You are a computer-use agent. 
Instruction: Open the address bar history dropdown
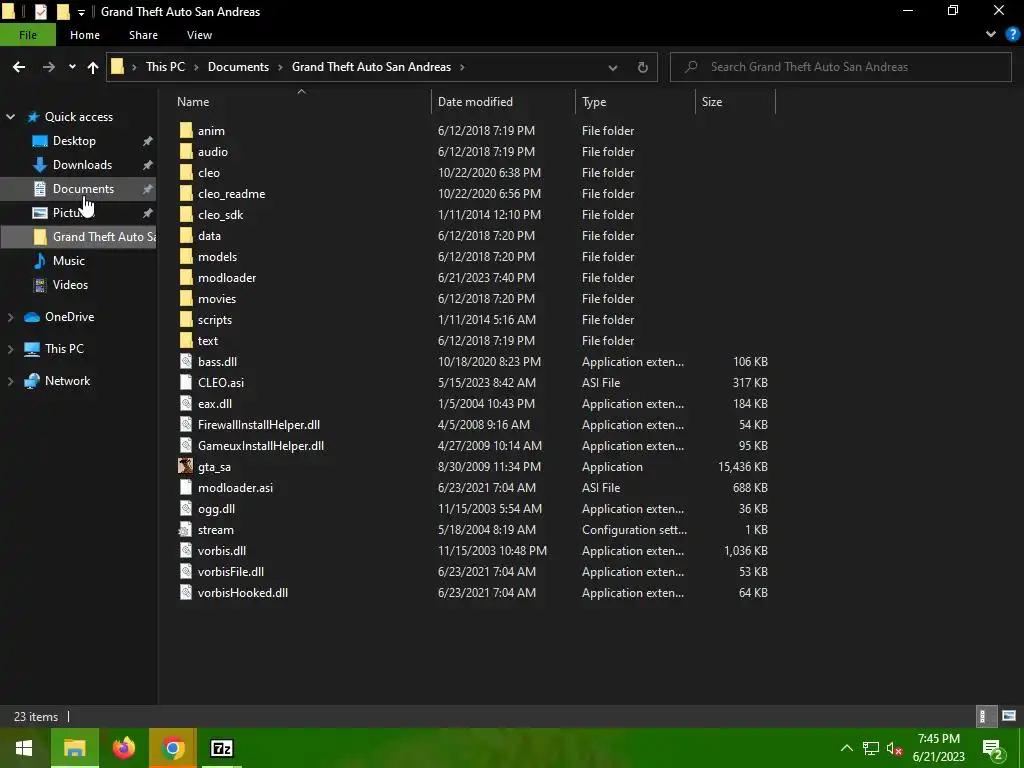point(613,67)
